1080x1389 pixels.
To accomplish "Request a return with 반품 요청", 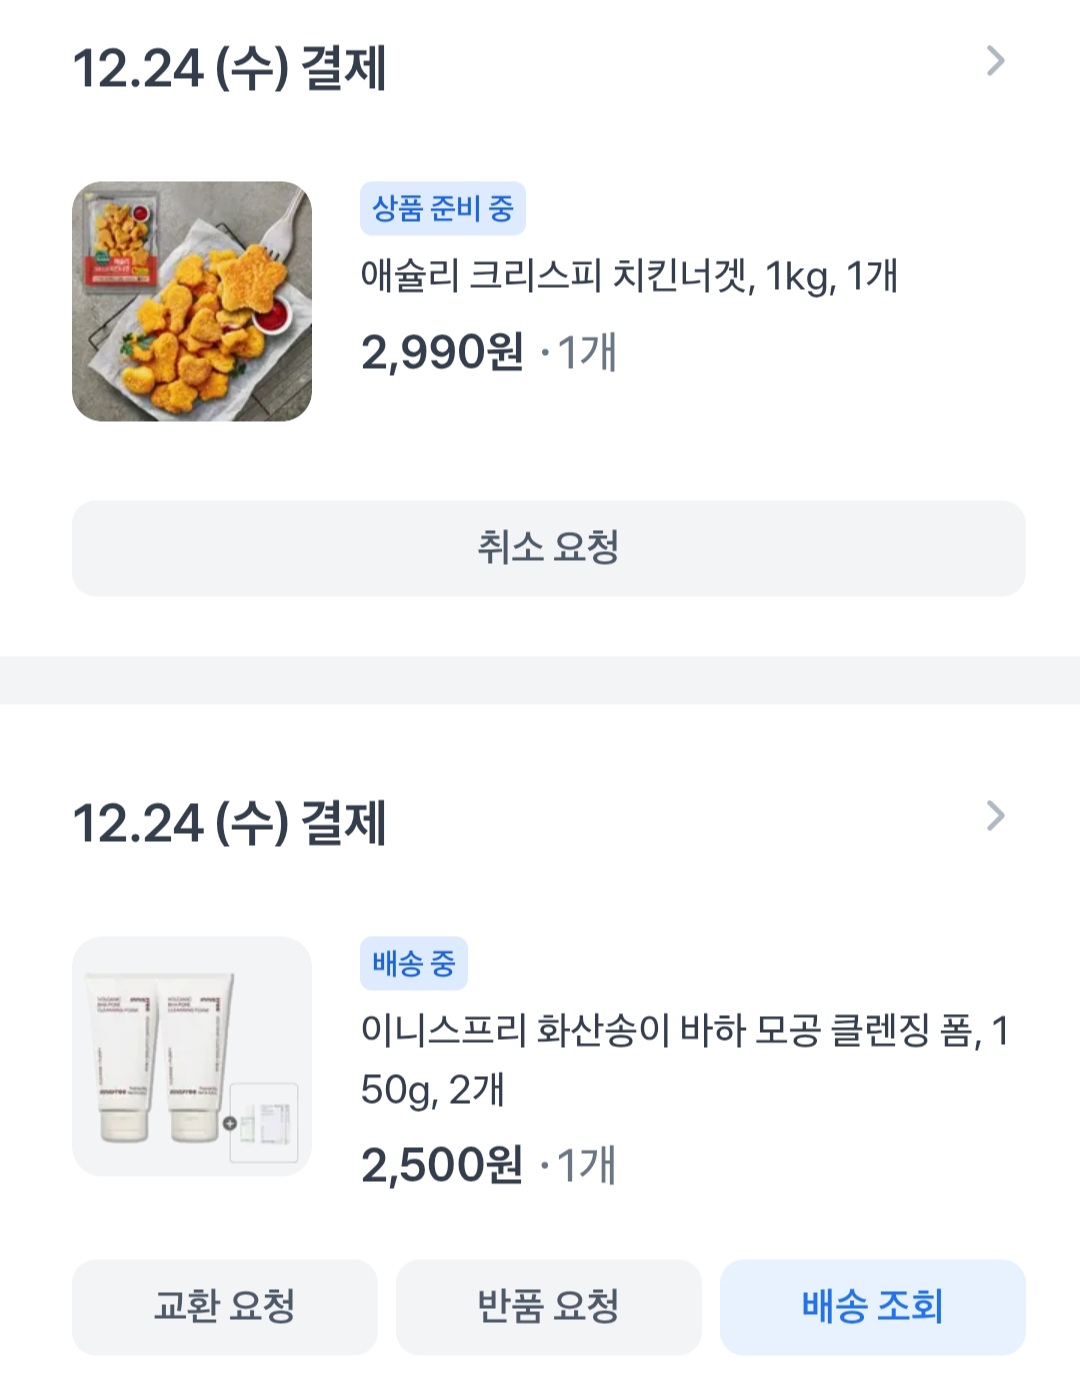I will 548,1306.
